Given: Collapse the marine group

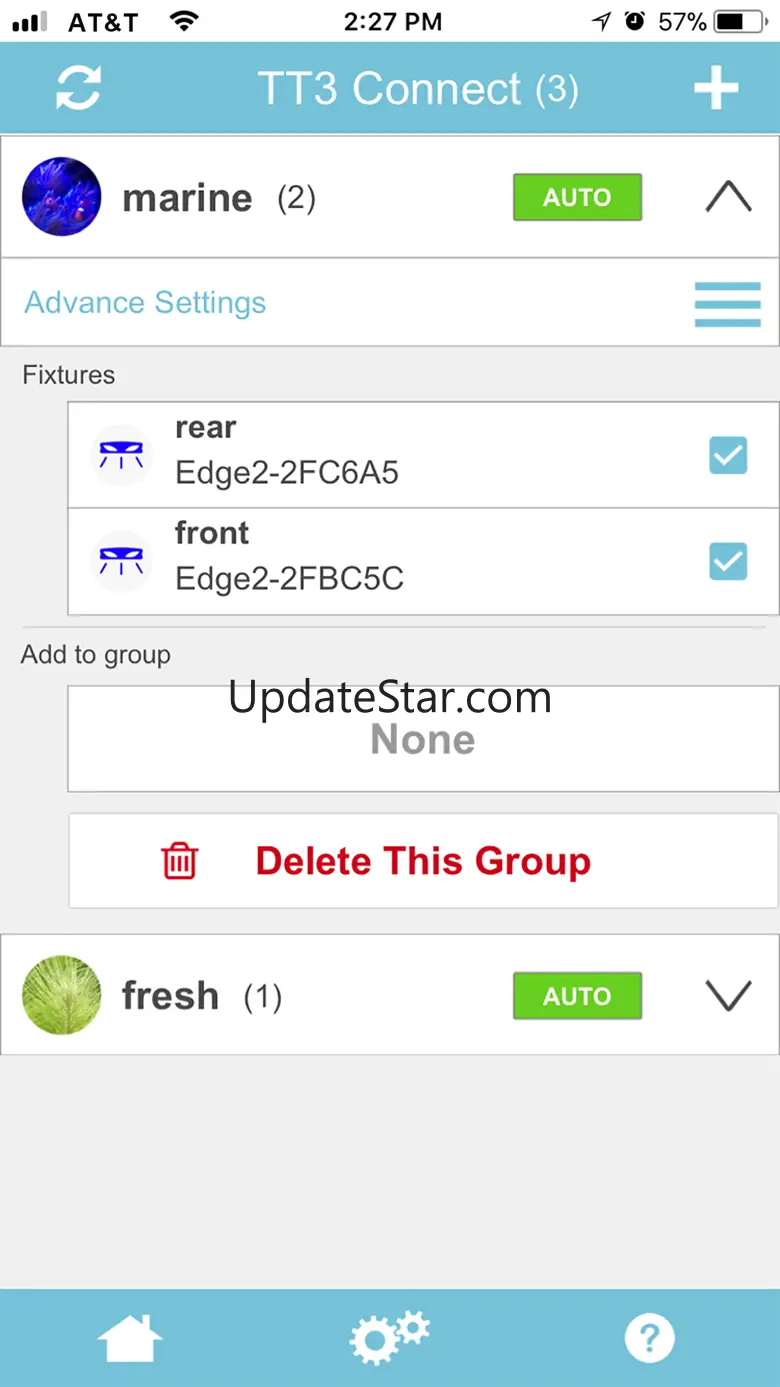Looking at the screenshot, I should (x=728, y=198).
